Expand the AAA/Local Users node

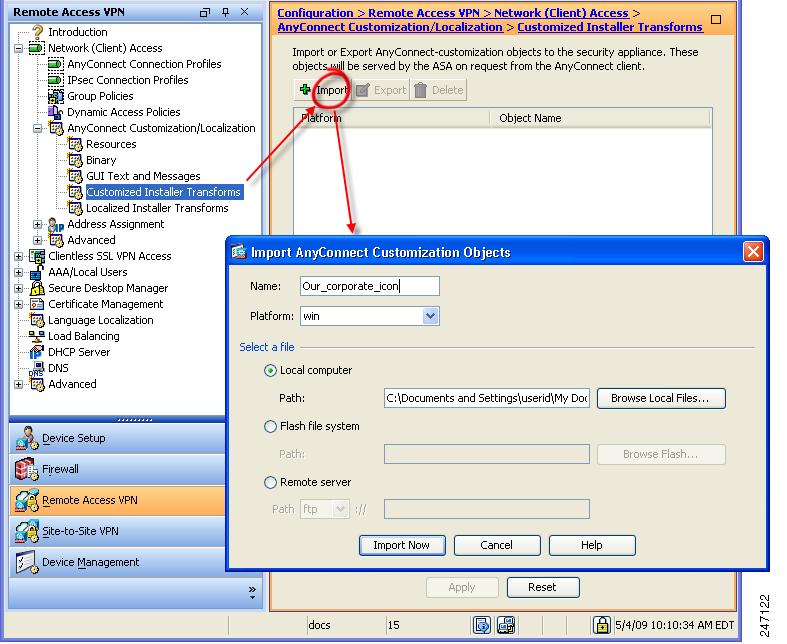[19, 273]
